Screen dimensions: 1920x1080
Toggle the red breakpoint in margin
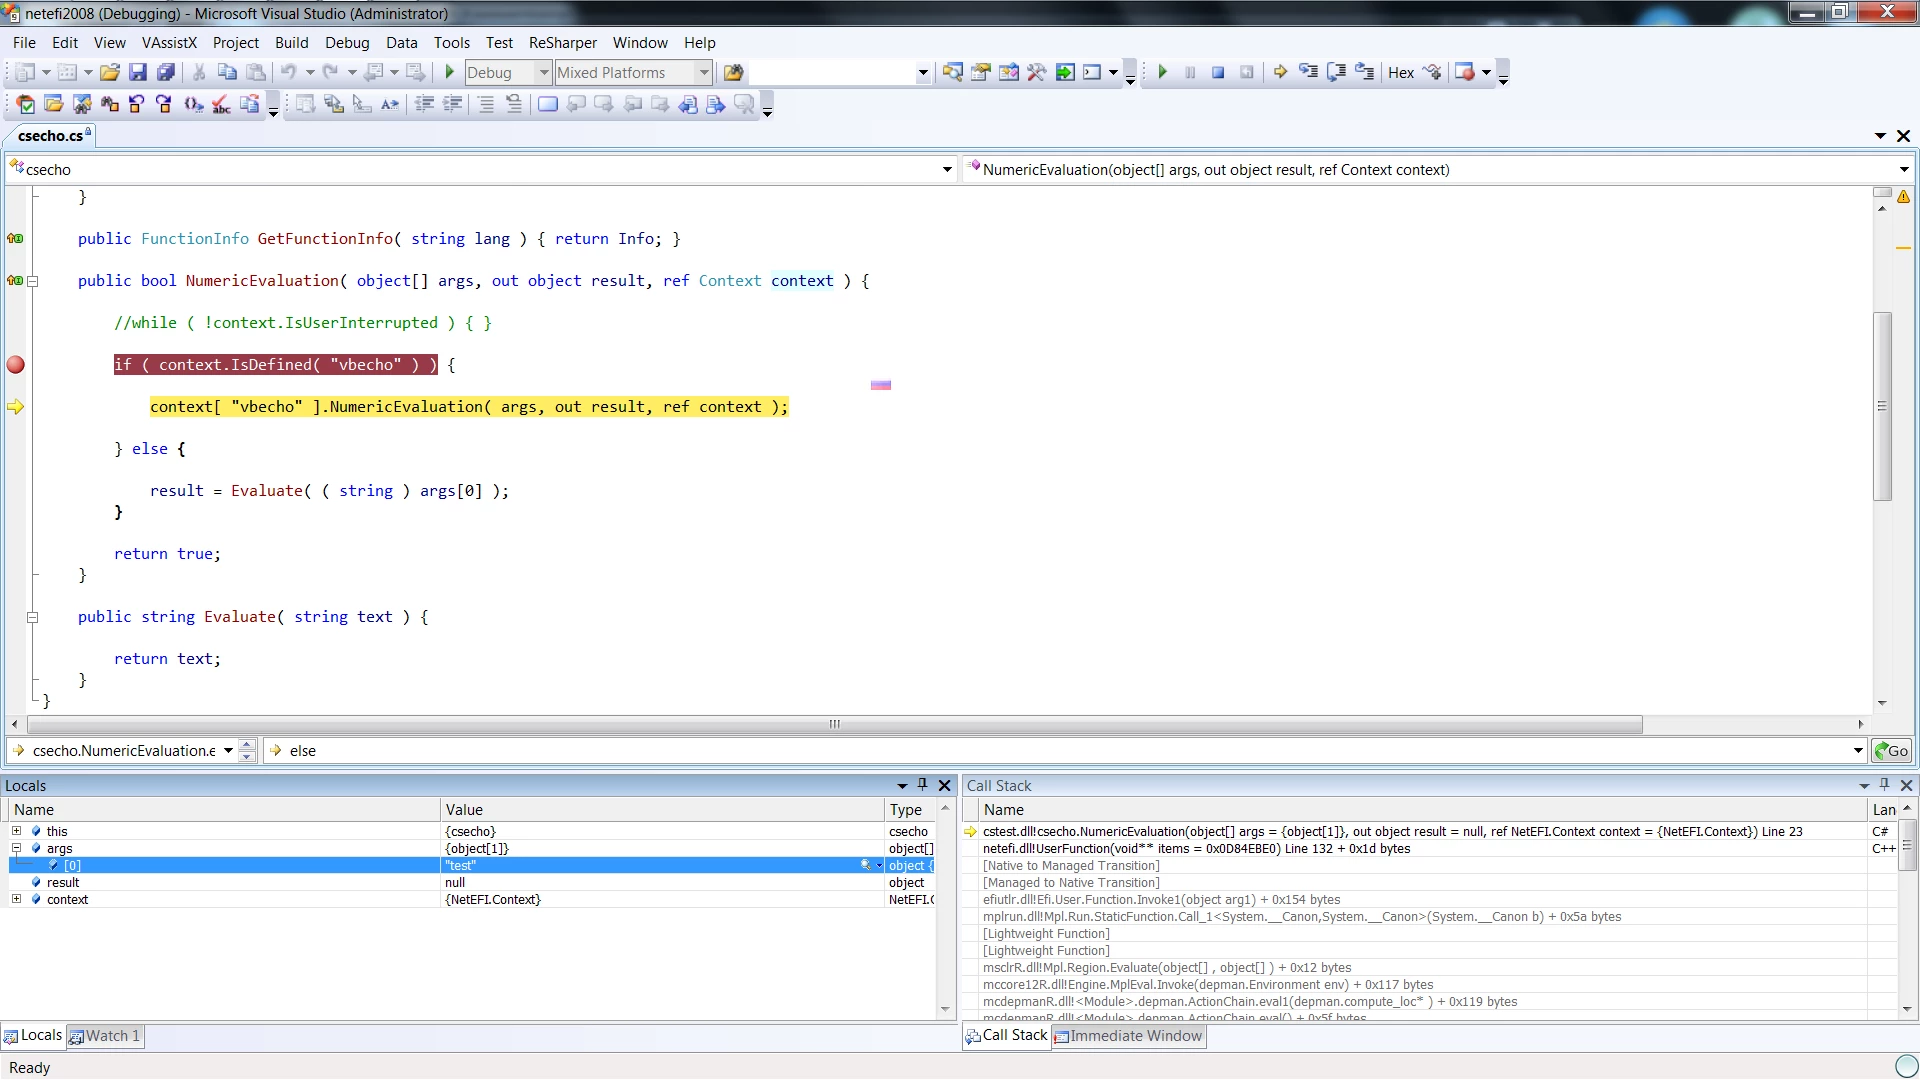point(15,365)
